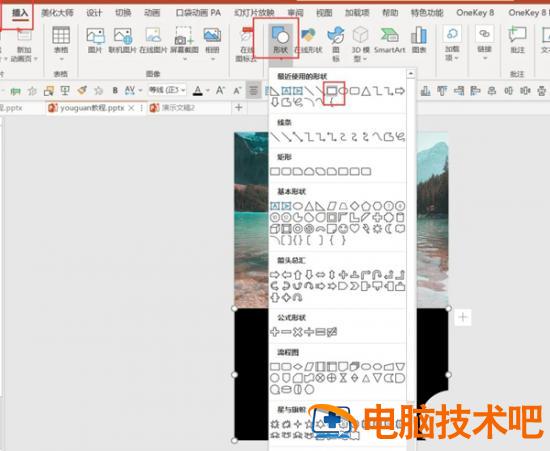This screenshot has width=550, height=451.
Task: Choose the smiley face shape
Action: [343, 229]
